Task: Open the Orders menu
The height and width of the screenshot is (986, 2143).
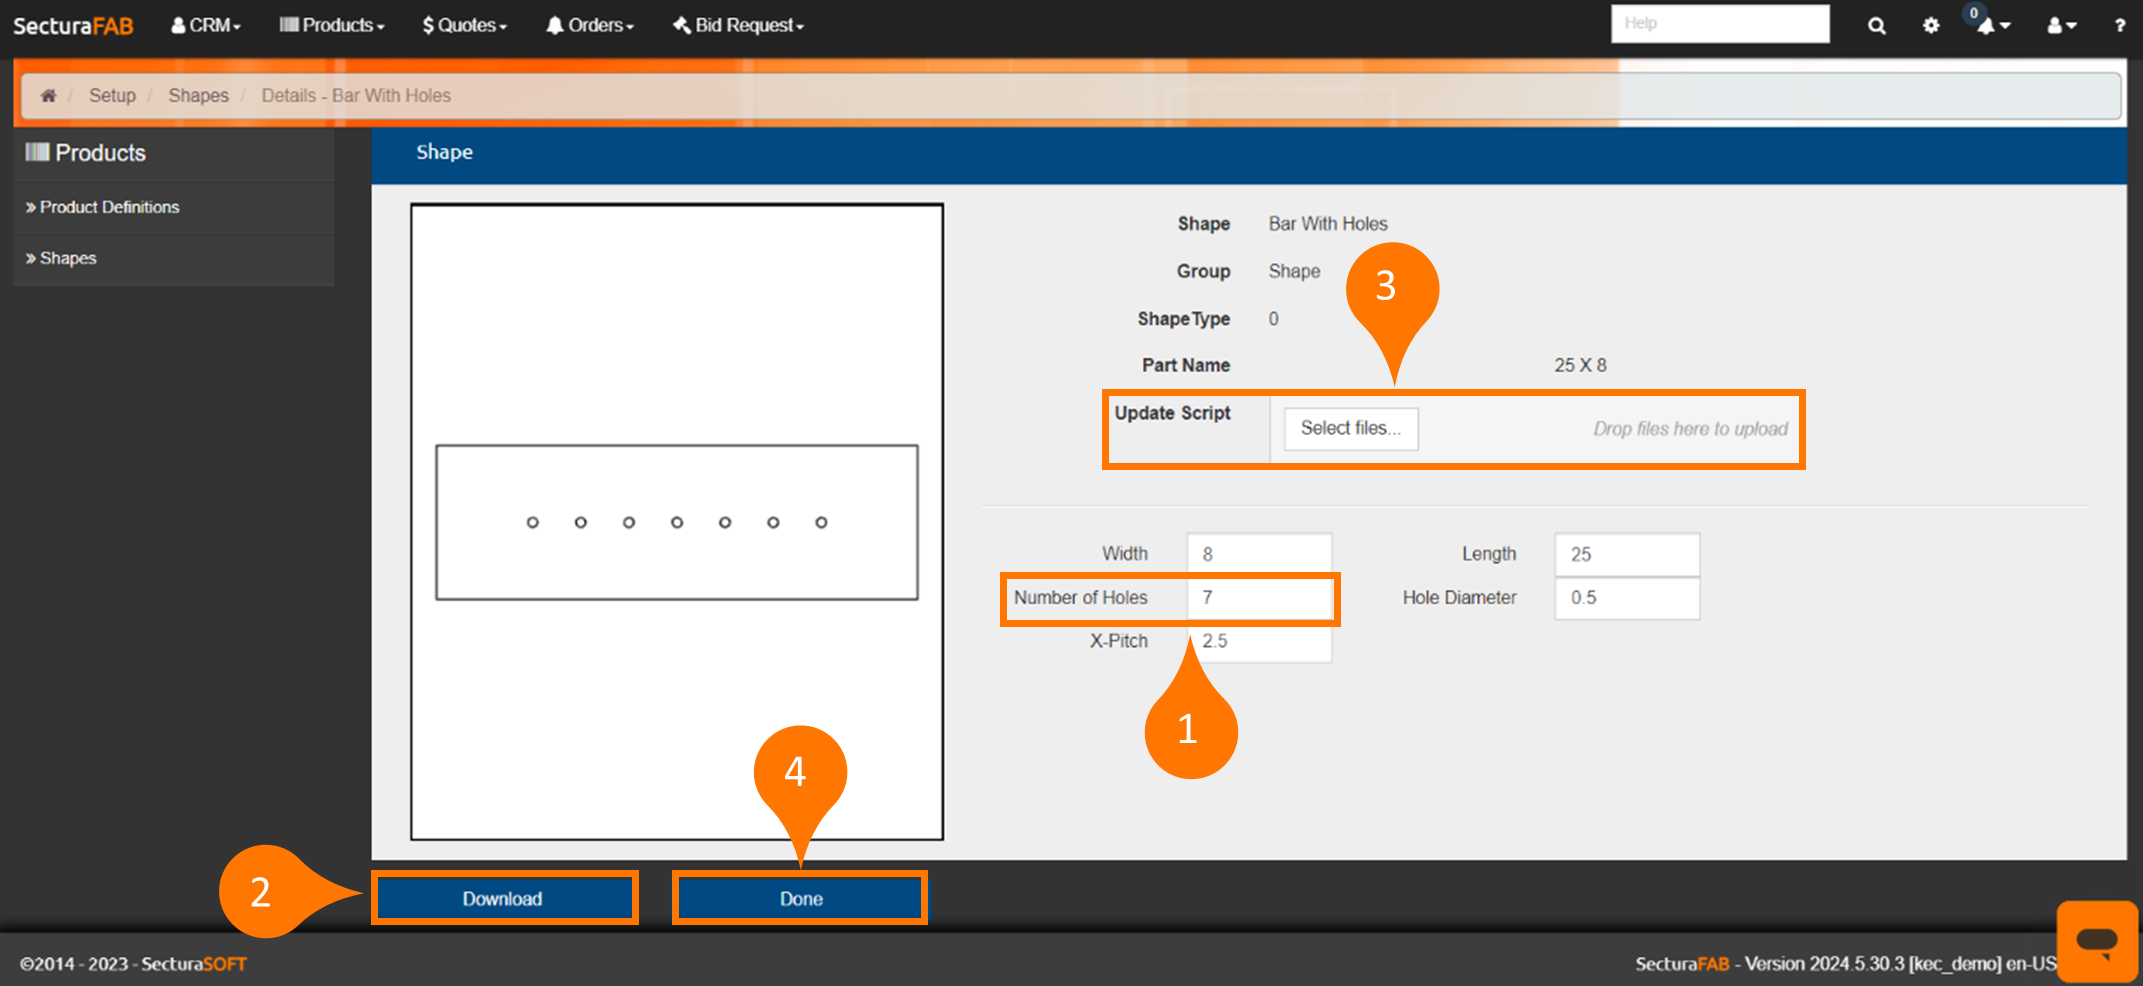Action: (x=590, y=25)
